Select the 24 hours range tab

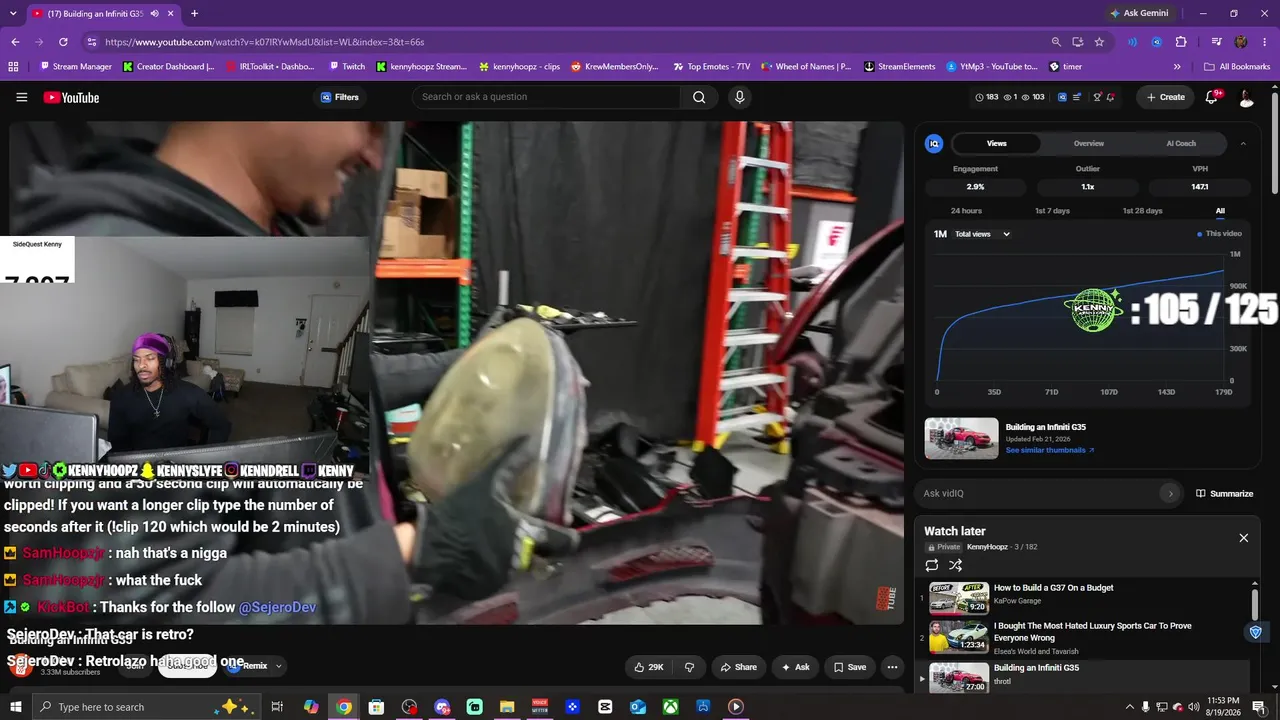point(966,211)
